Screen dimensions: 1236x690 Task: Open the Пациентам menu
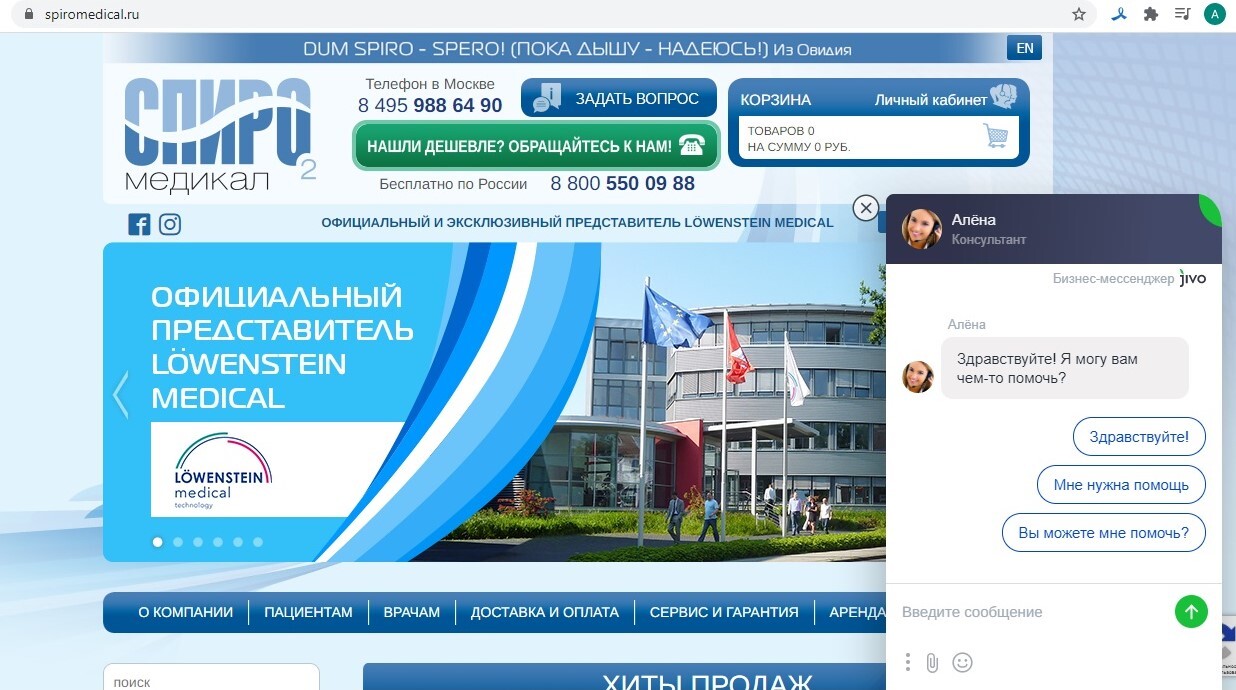[308, 612]
